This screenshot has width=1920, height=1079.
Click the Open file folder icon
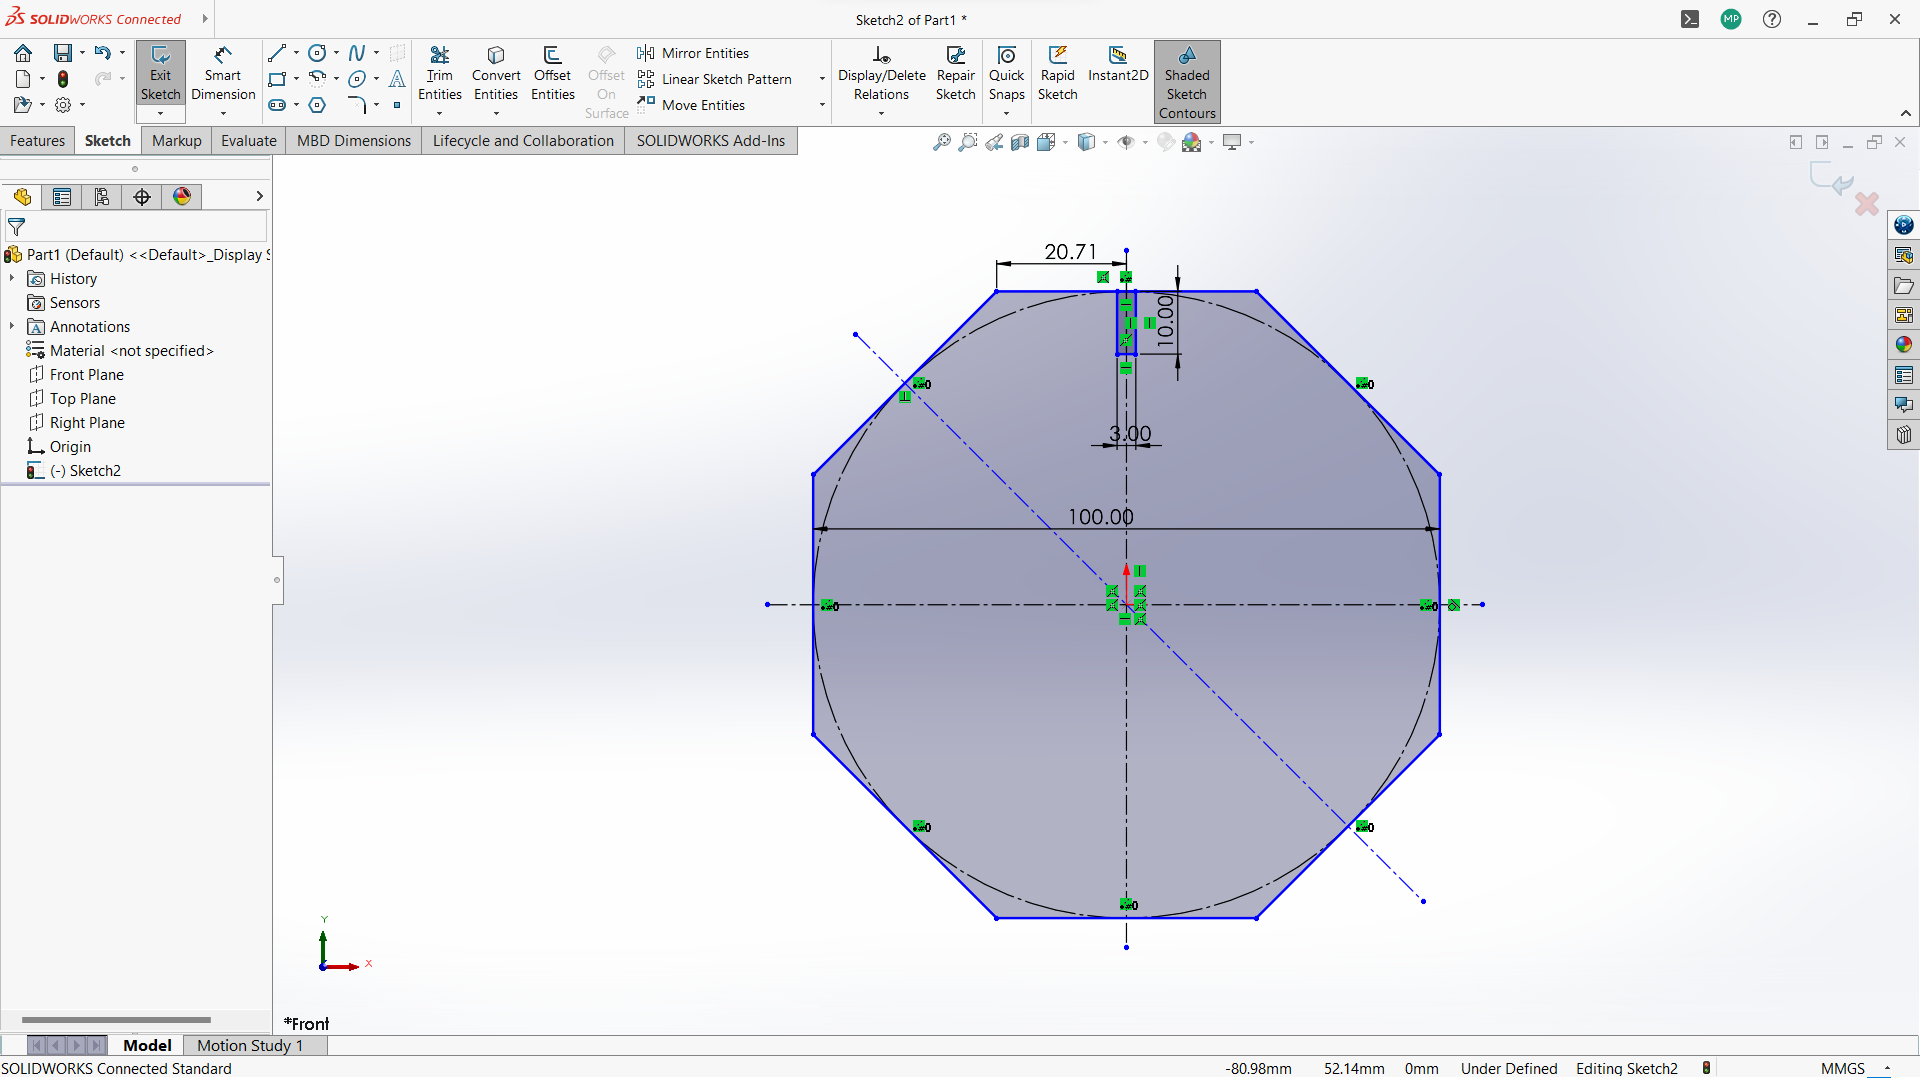click(x=23, y=105)
